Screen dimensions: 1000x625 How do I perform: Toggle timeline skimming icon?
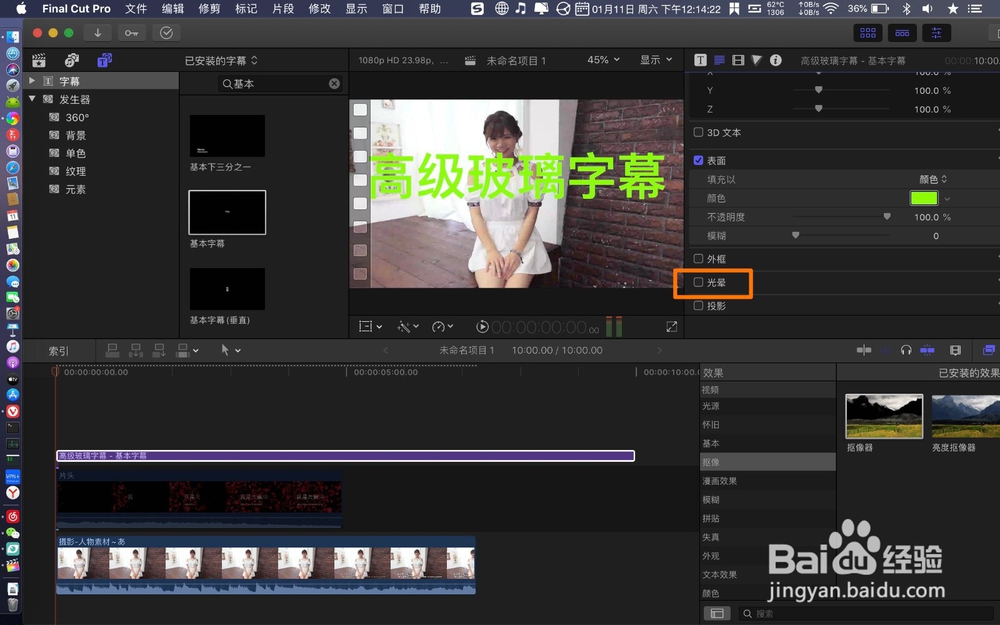pyautogui.click(x=864, y=350)
